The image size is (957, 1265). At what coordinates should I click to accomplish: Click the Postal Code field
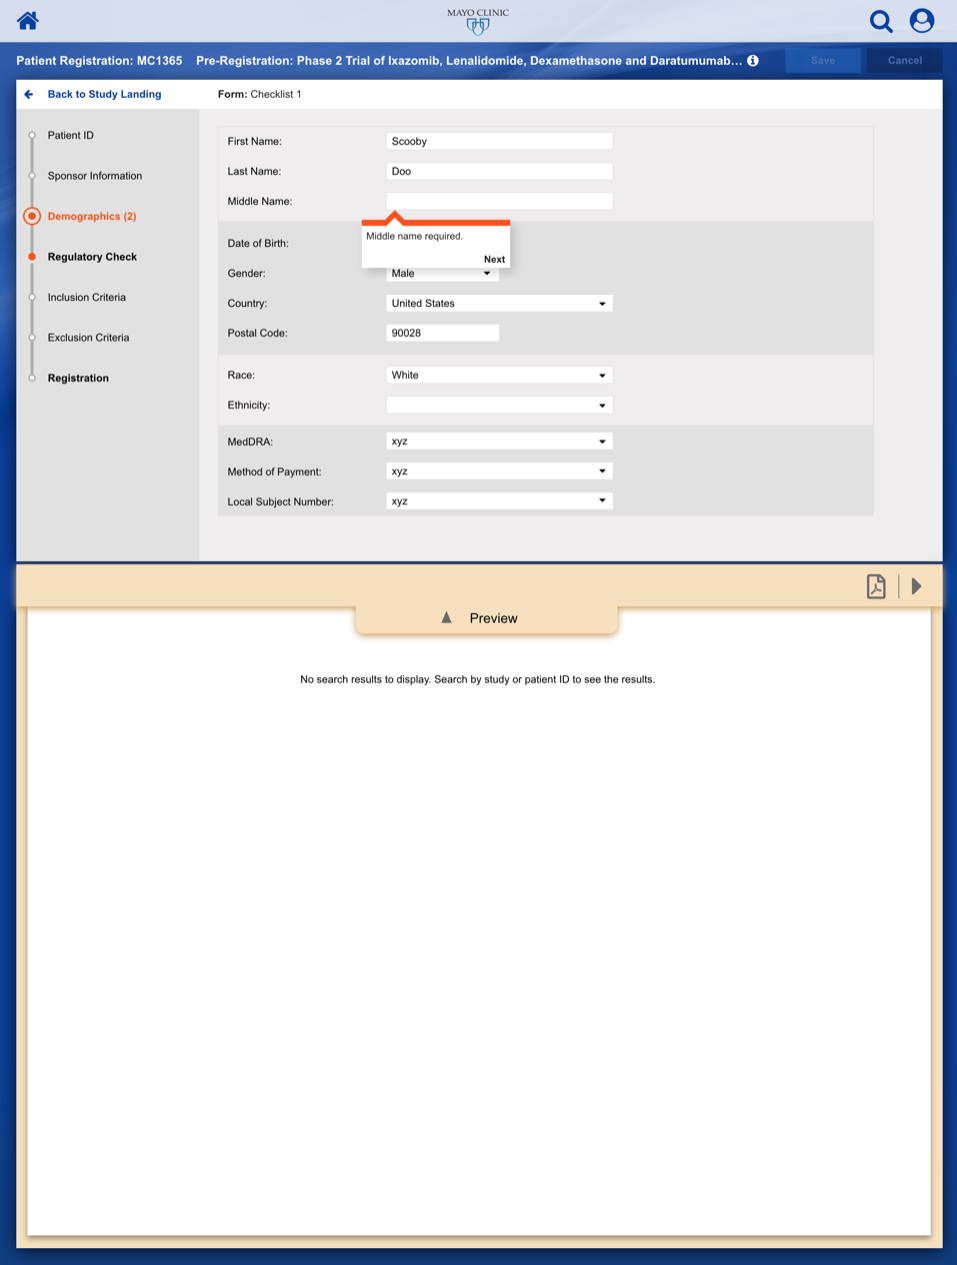coord(442,333)
